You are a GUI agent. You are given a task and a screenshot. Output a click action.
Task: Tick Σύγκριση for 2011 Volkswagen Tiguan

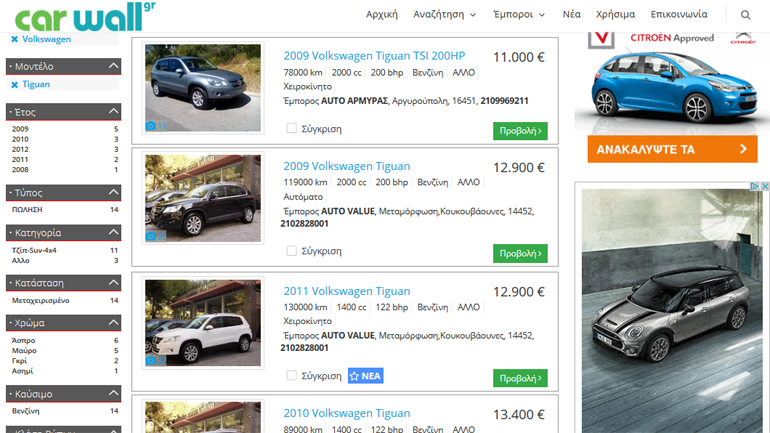291,376
